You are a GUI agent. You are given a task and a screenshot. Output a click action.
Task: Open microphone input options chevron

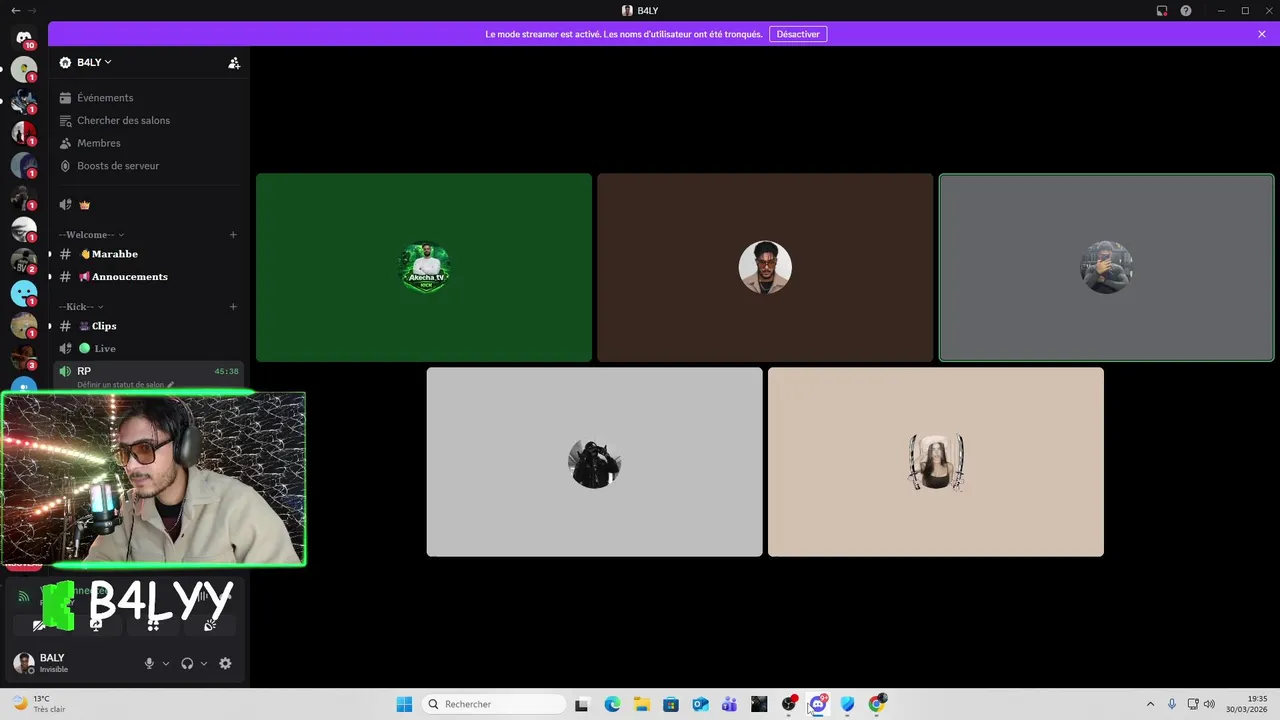166,663
